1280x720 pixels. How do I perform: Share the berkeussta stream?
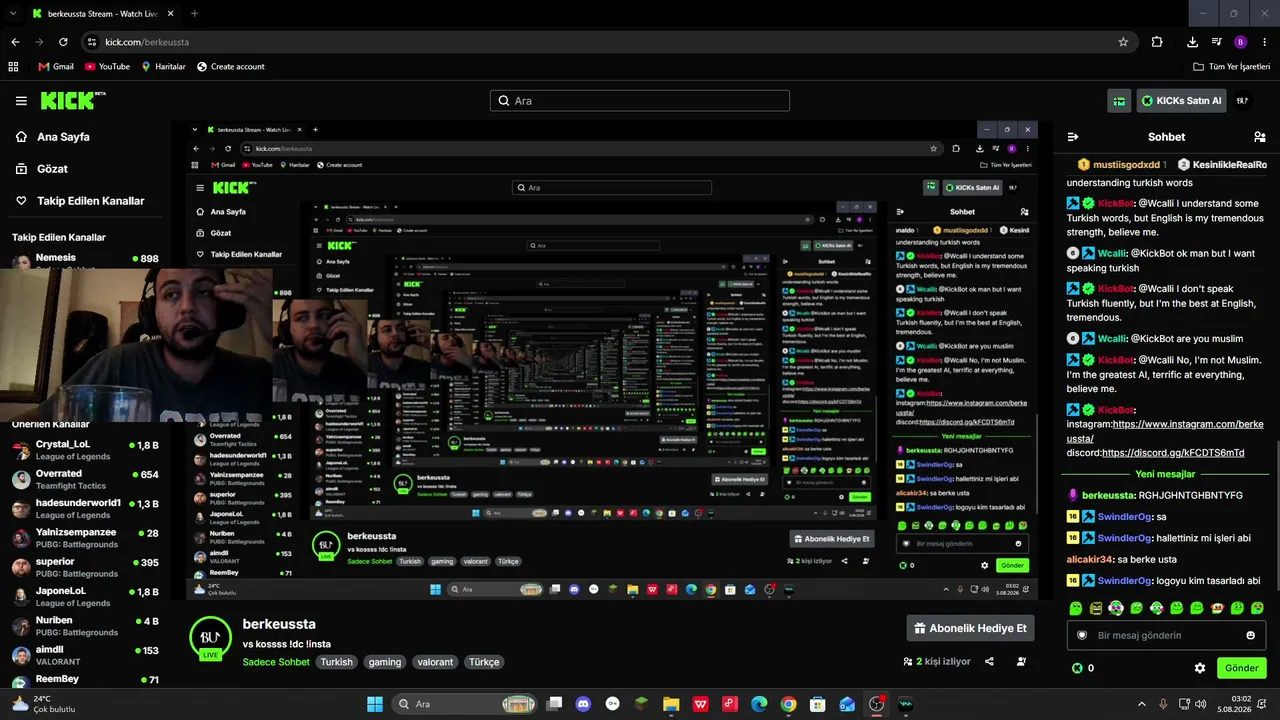point(989,661)
